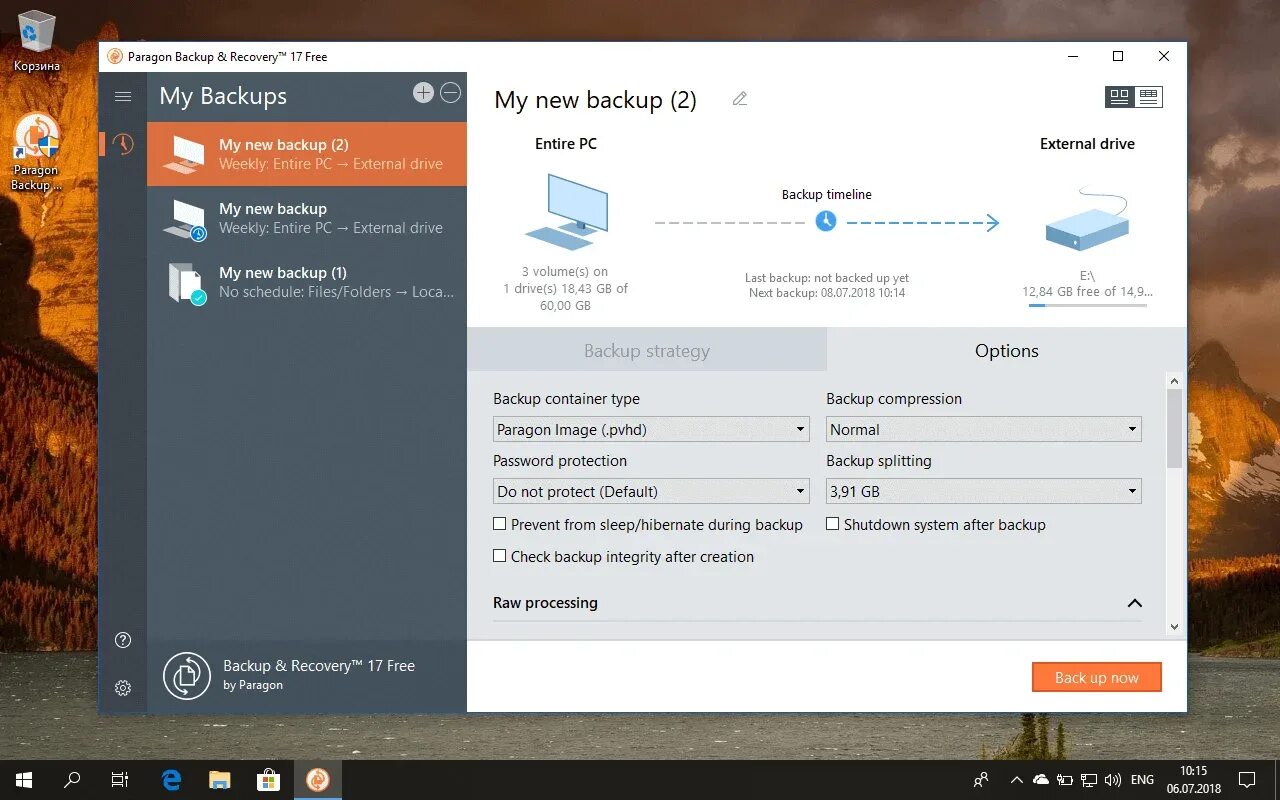Remove backup with the minus icon
Screen dimensions: 1280x800
pyautogui.click(x=451, y=93)
